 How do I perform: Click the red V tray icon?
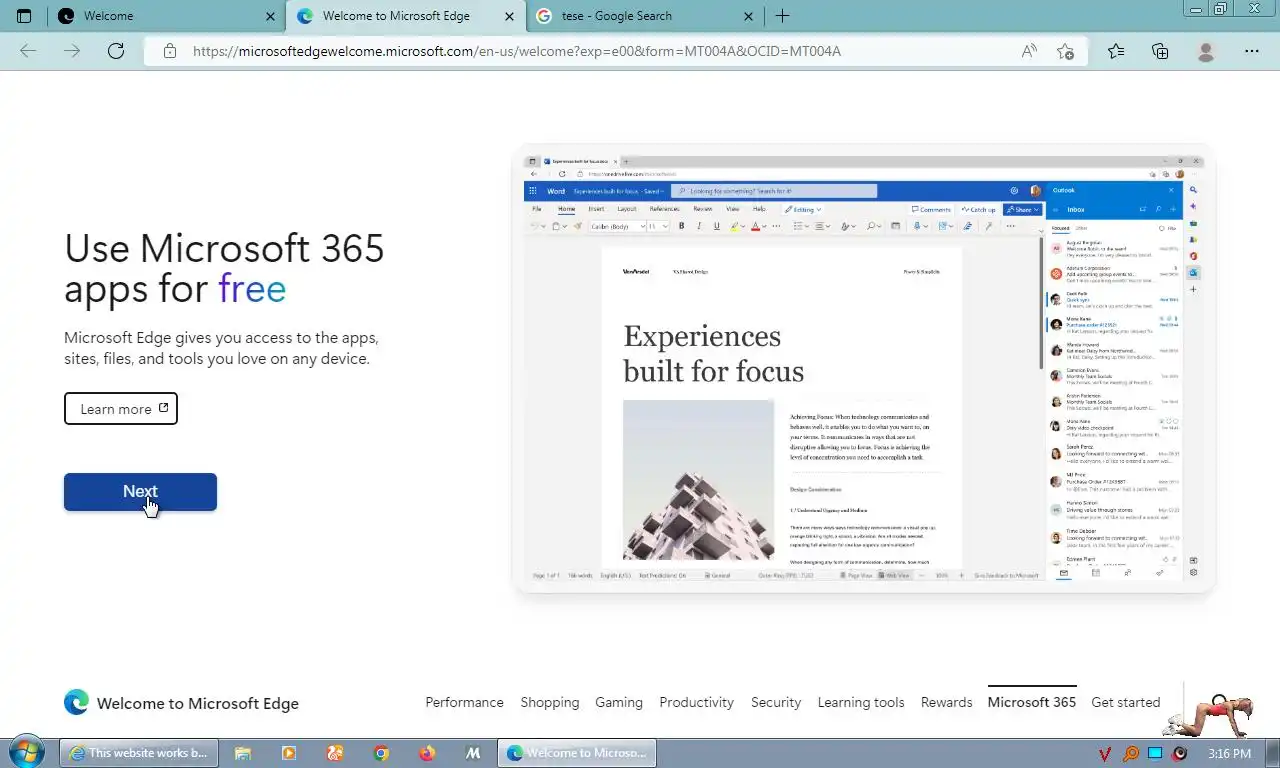(x=1106, y=753)
